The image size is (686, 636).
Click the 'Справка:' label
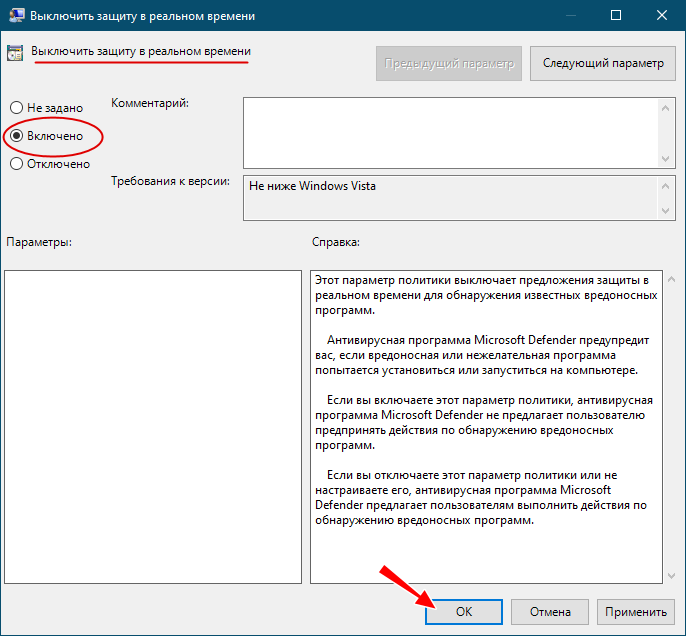click(x=336, y=242)
